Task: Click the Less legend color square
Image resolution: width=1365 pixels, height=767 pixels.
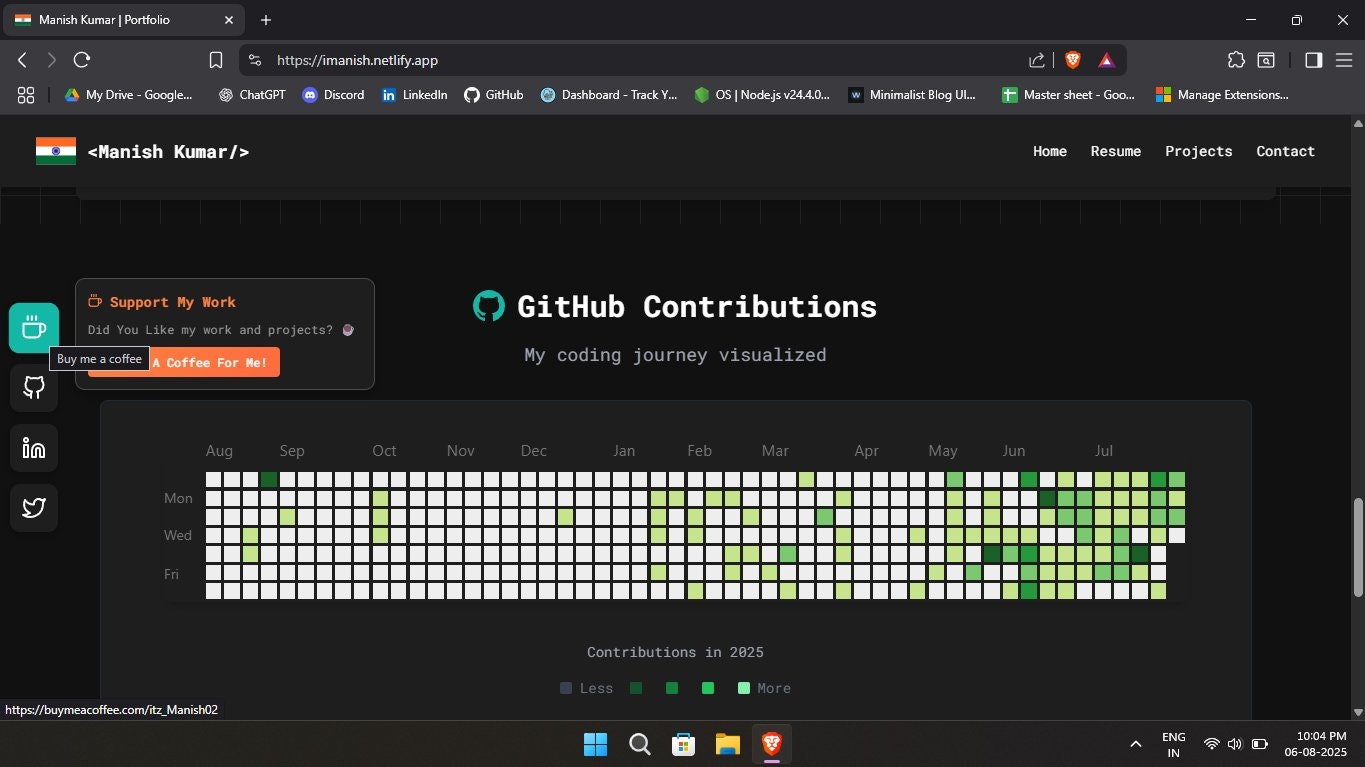Action: pyautogui.click(x=567, y=688)
